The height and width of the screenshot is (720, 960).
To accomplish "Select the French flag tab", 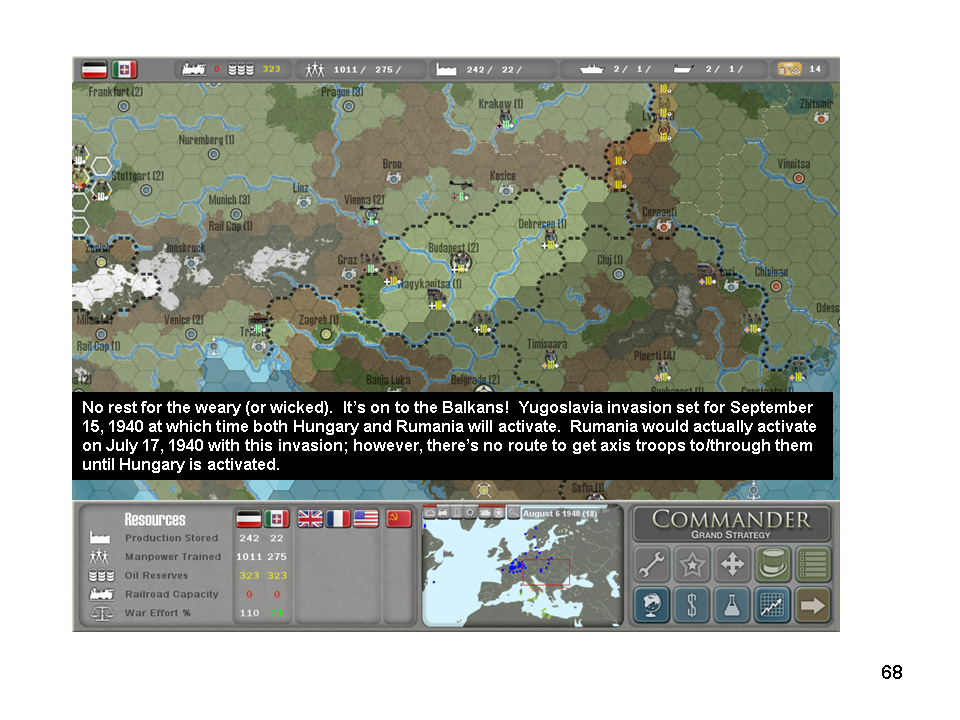I will (x=338, y=519).
